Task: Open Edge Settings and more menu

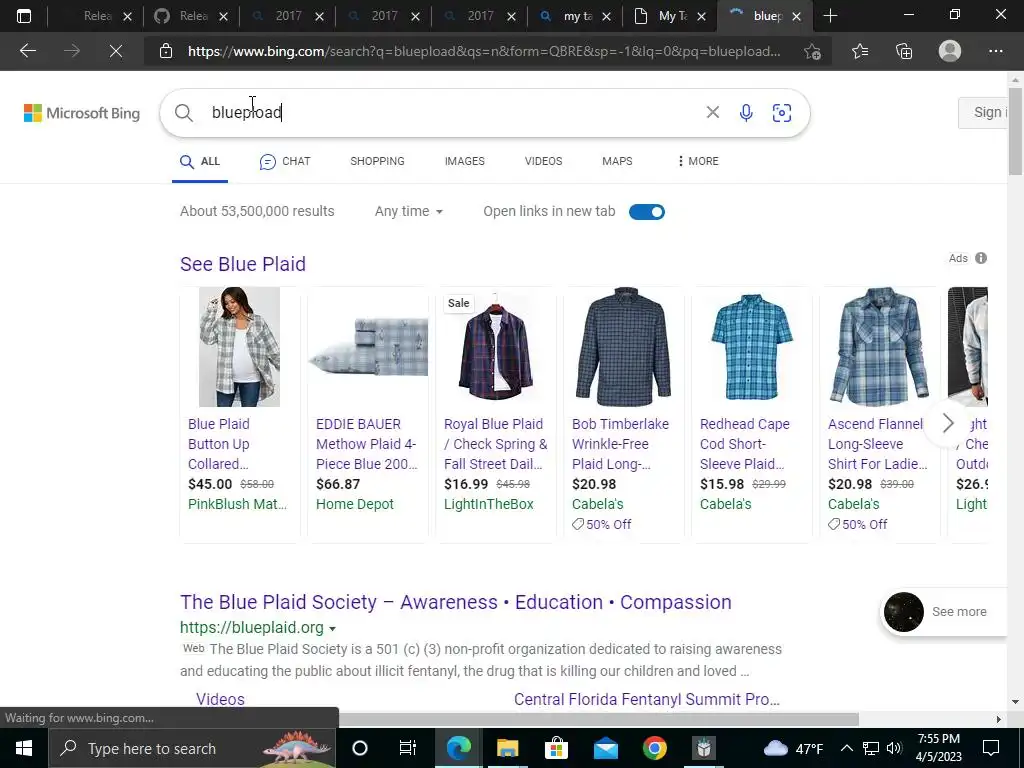Action: click(995, 51)
